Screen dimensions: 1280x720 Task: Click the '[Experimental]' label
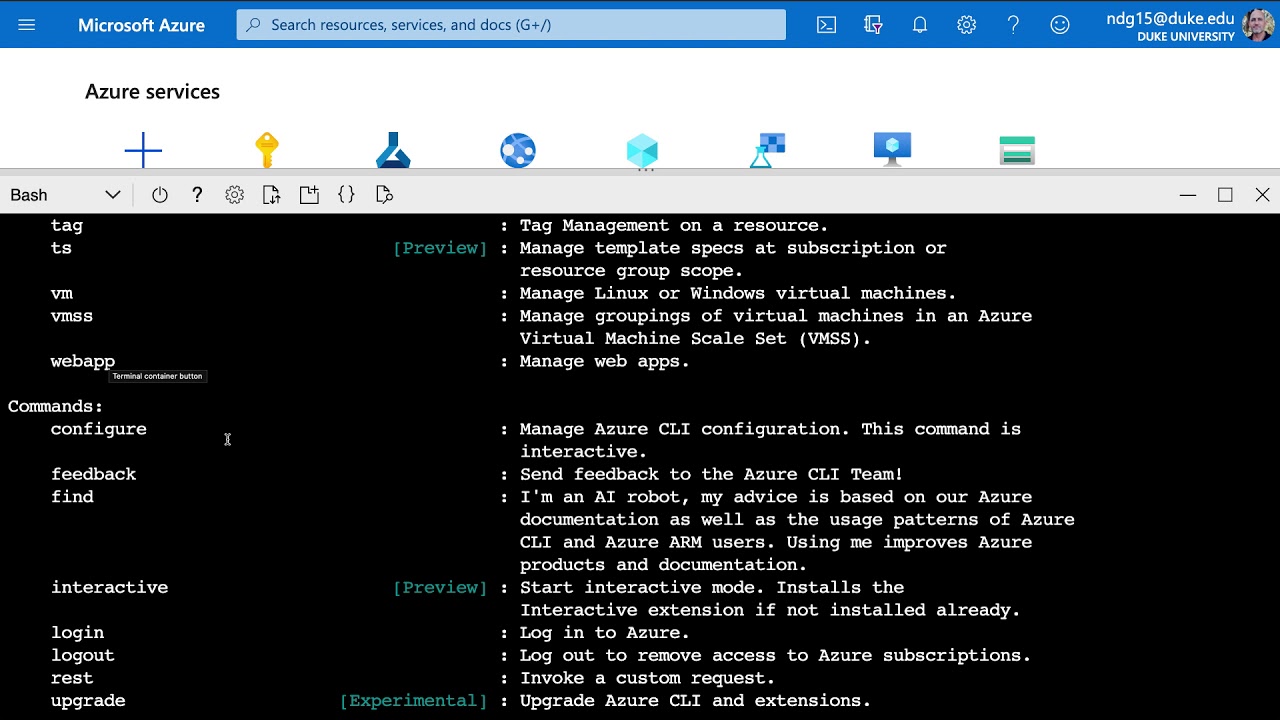click(x=413, y=700)
